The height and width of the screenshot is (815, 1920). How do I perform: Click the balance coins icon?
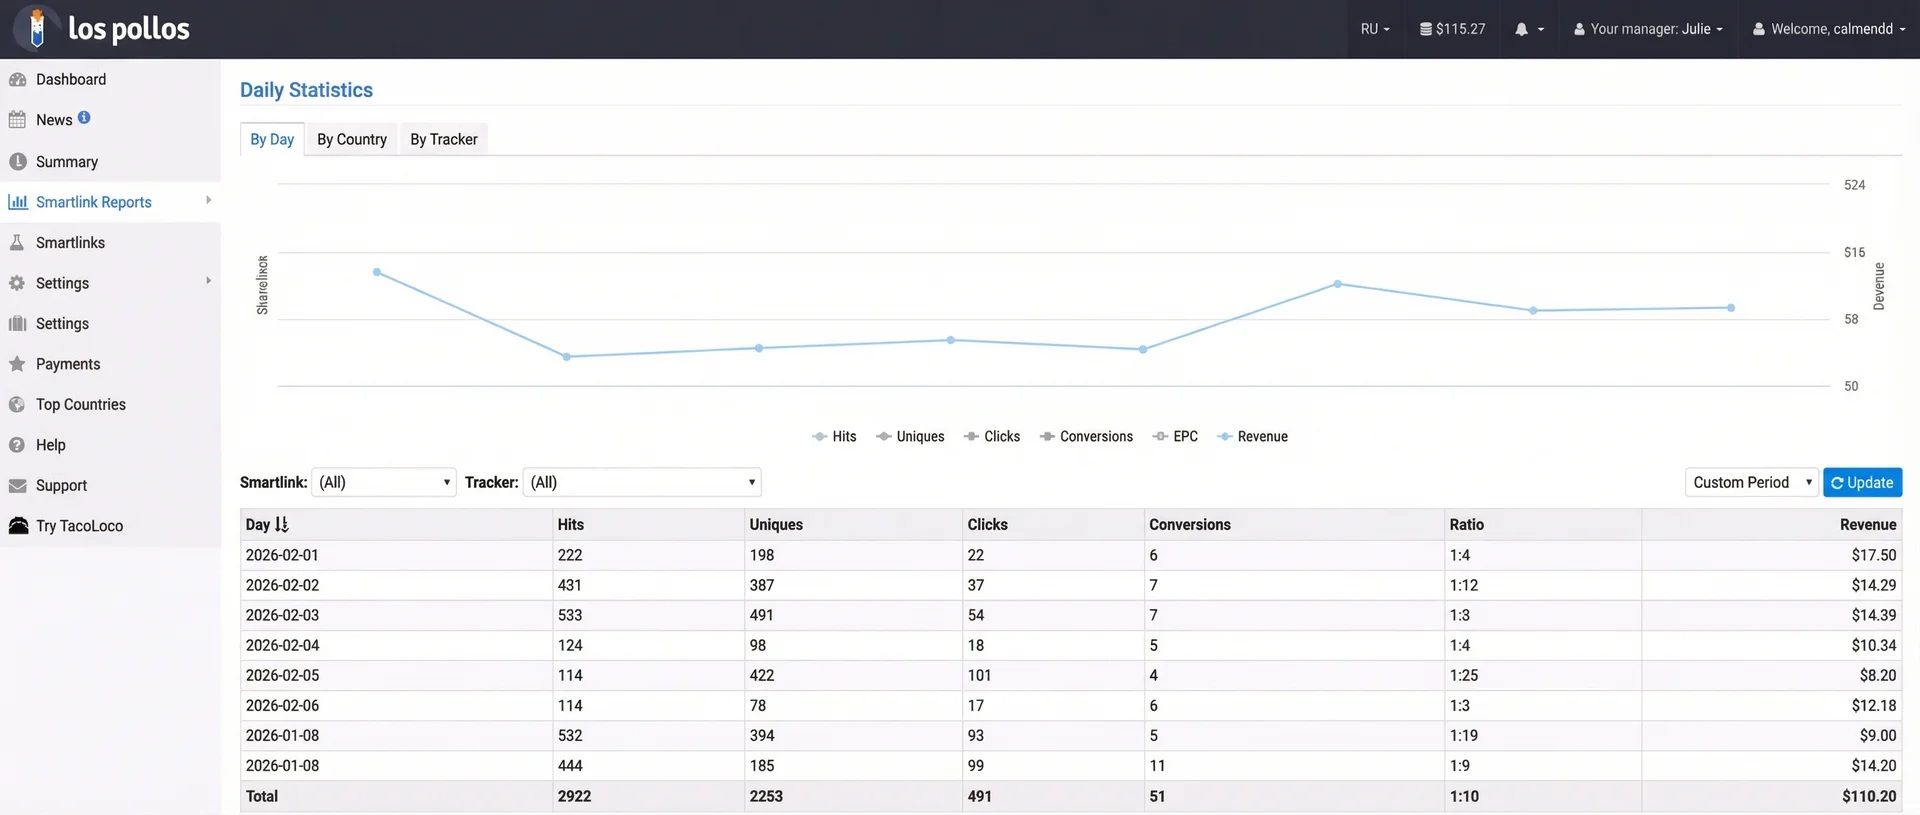pos(1426,29)
